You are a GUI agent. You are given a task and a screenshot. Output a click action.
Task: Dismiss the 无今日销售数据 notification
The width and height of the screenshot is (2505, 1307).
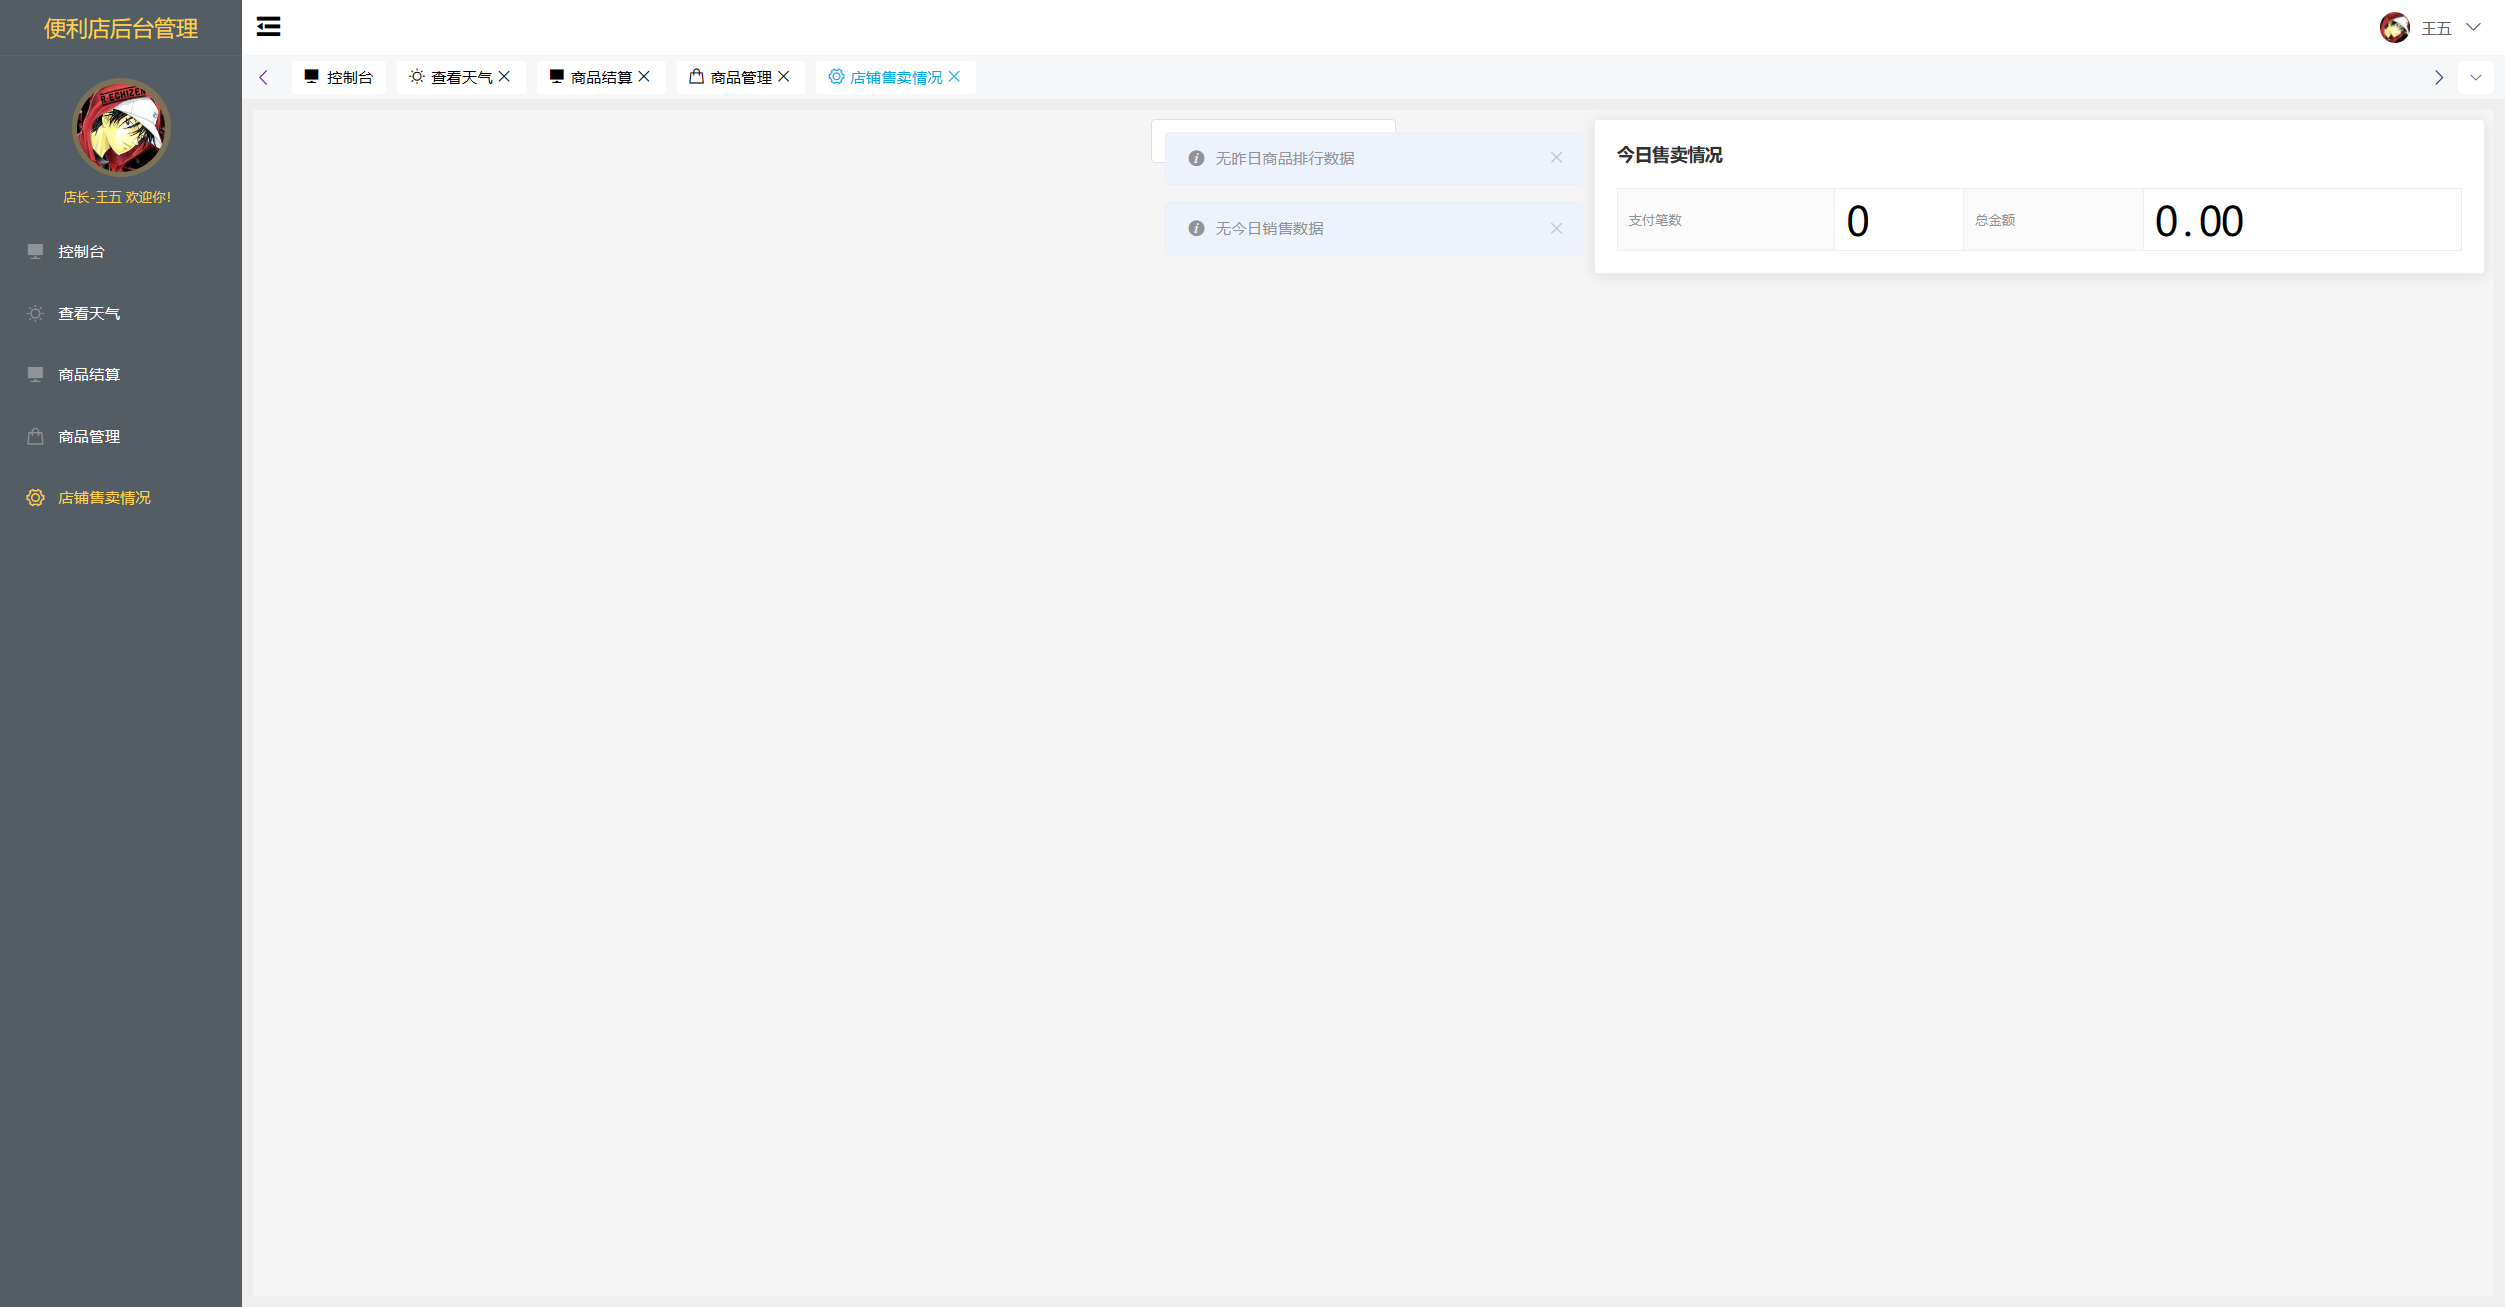1556,228
